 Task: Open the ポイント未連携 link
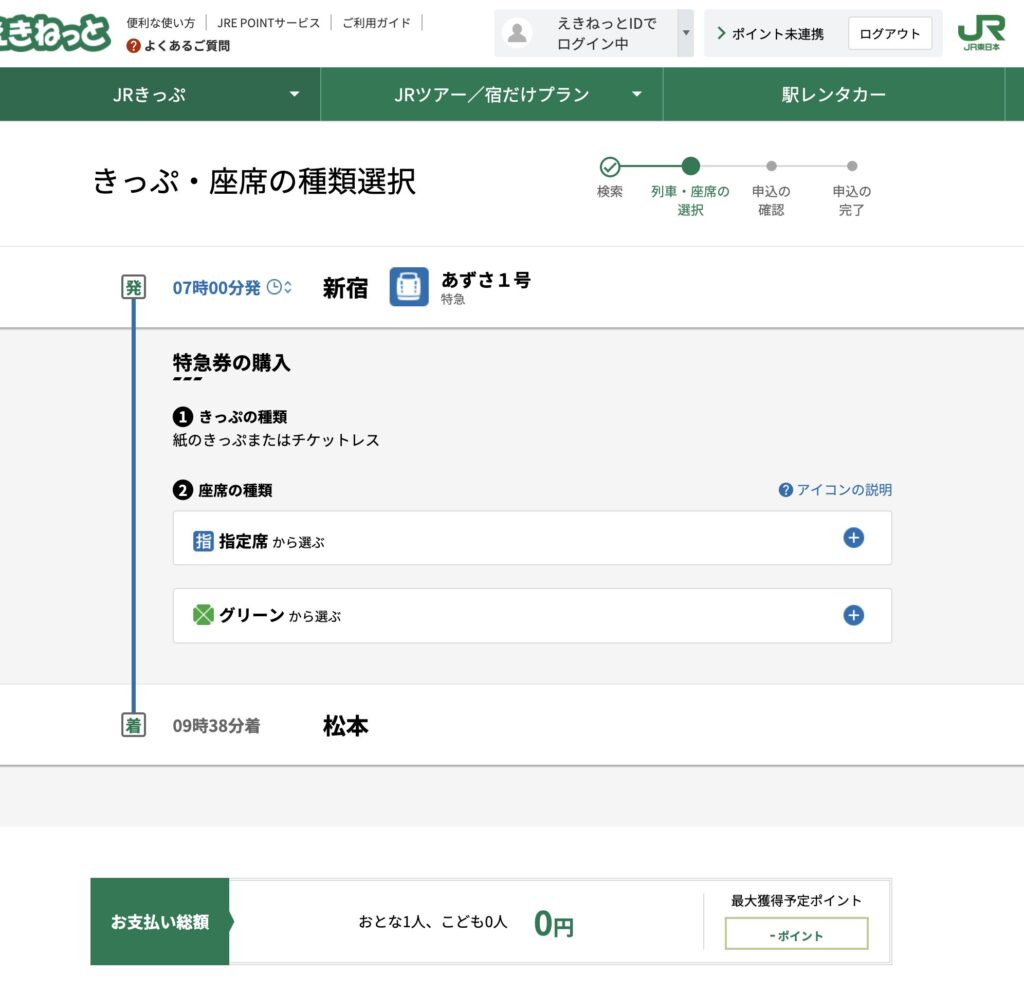[770, 34]
